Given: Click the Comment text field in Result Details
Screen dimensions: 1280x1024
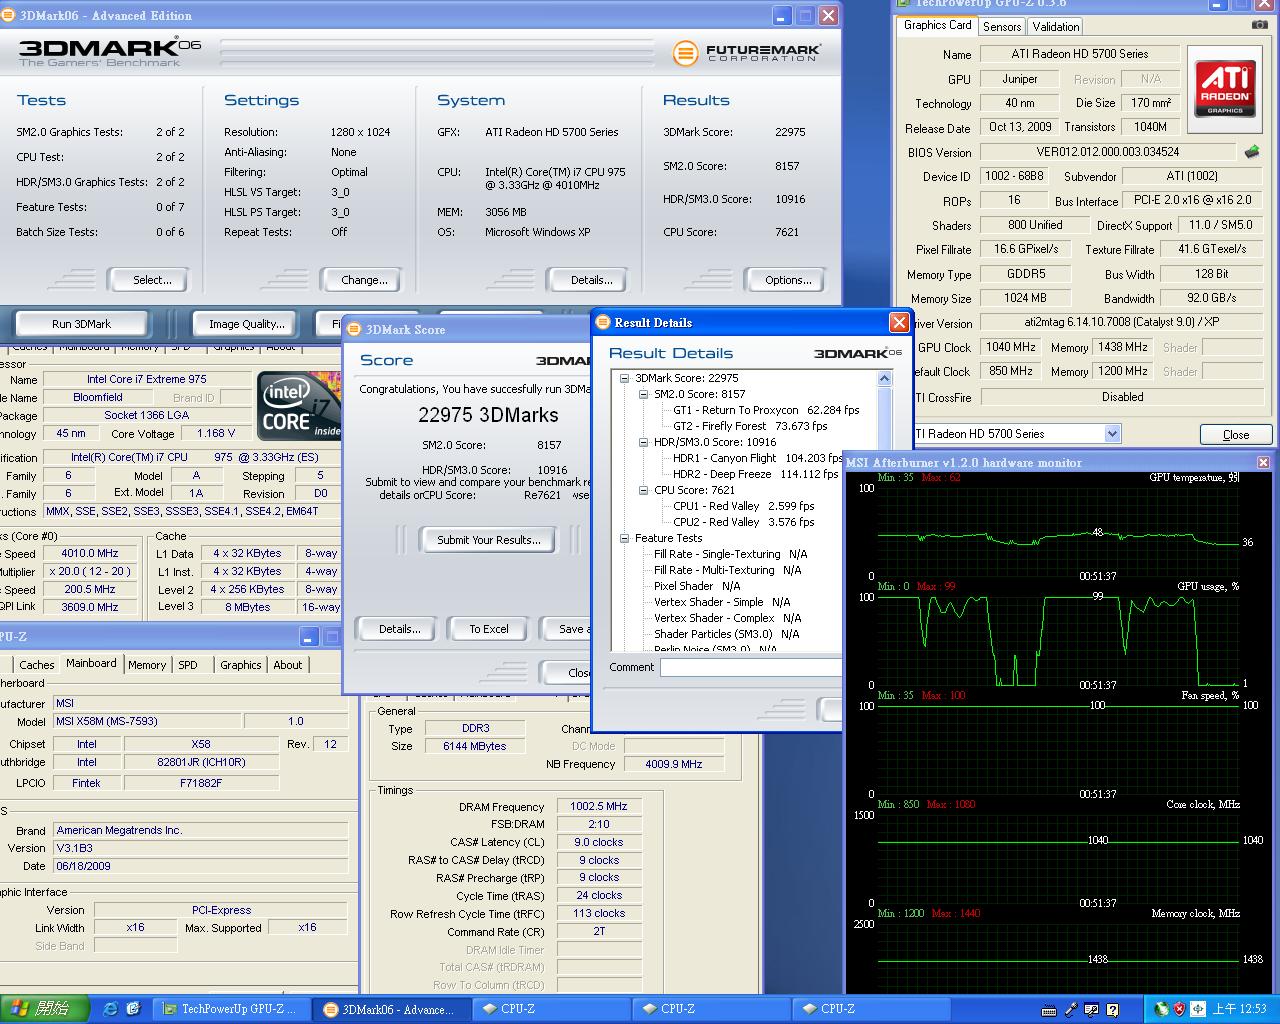Looking at the screenshot, I should tap(750, 667).
